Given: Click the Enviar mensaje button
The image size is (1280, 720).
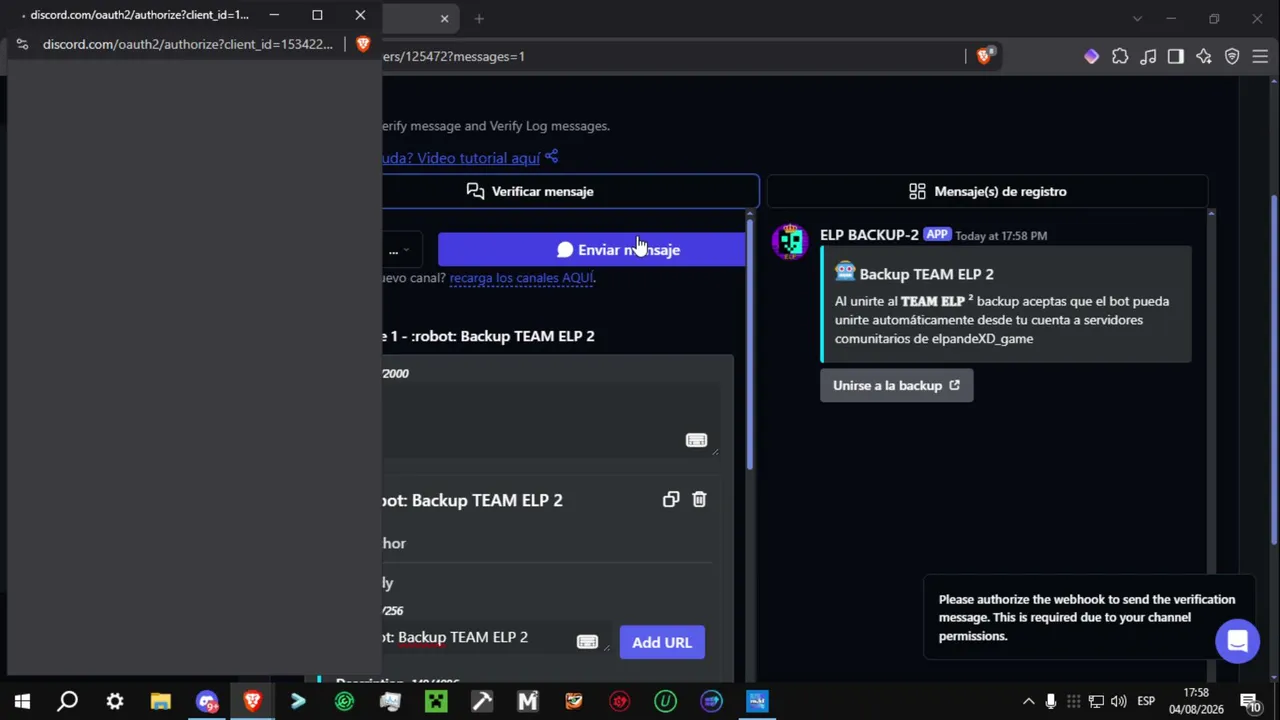Looking at the screenshot, I should pos(591,250).
